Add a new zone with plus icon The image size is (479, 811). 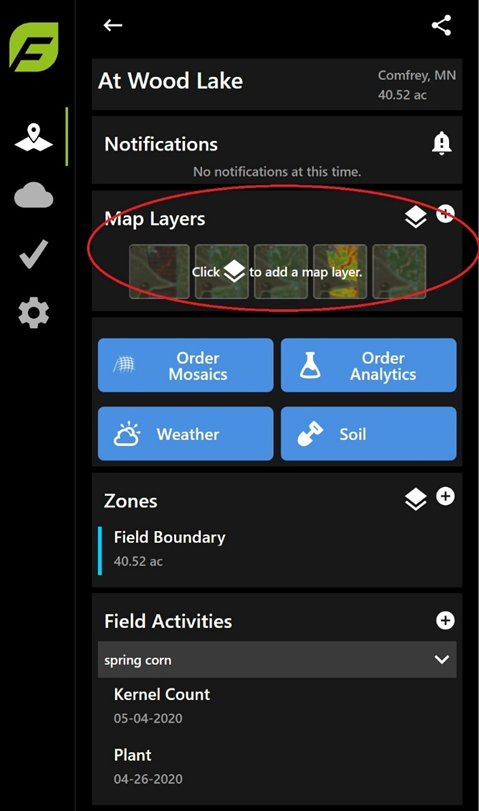445,496
